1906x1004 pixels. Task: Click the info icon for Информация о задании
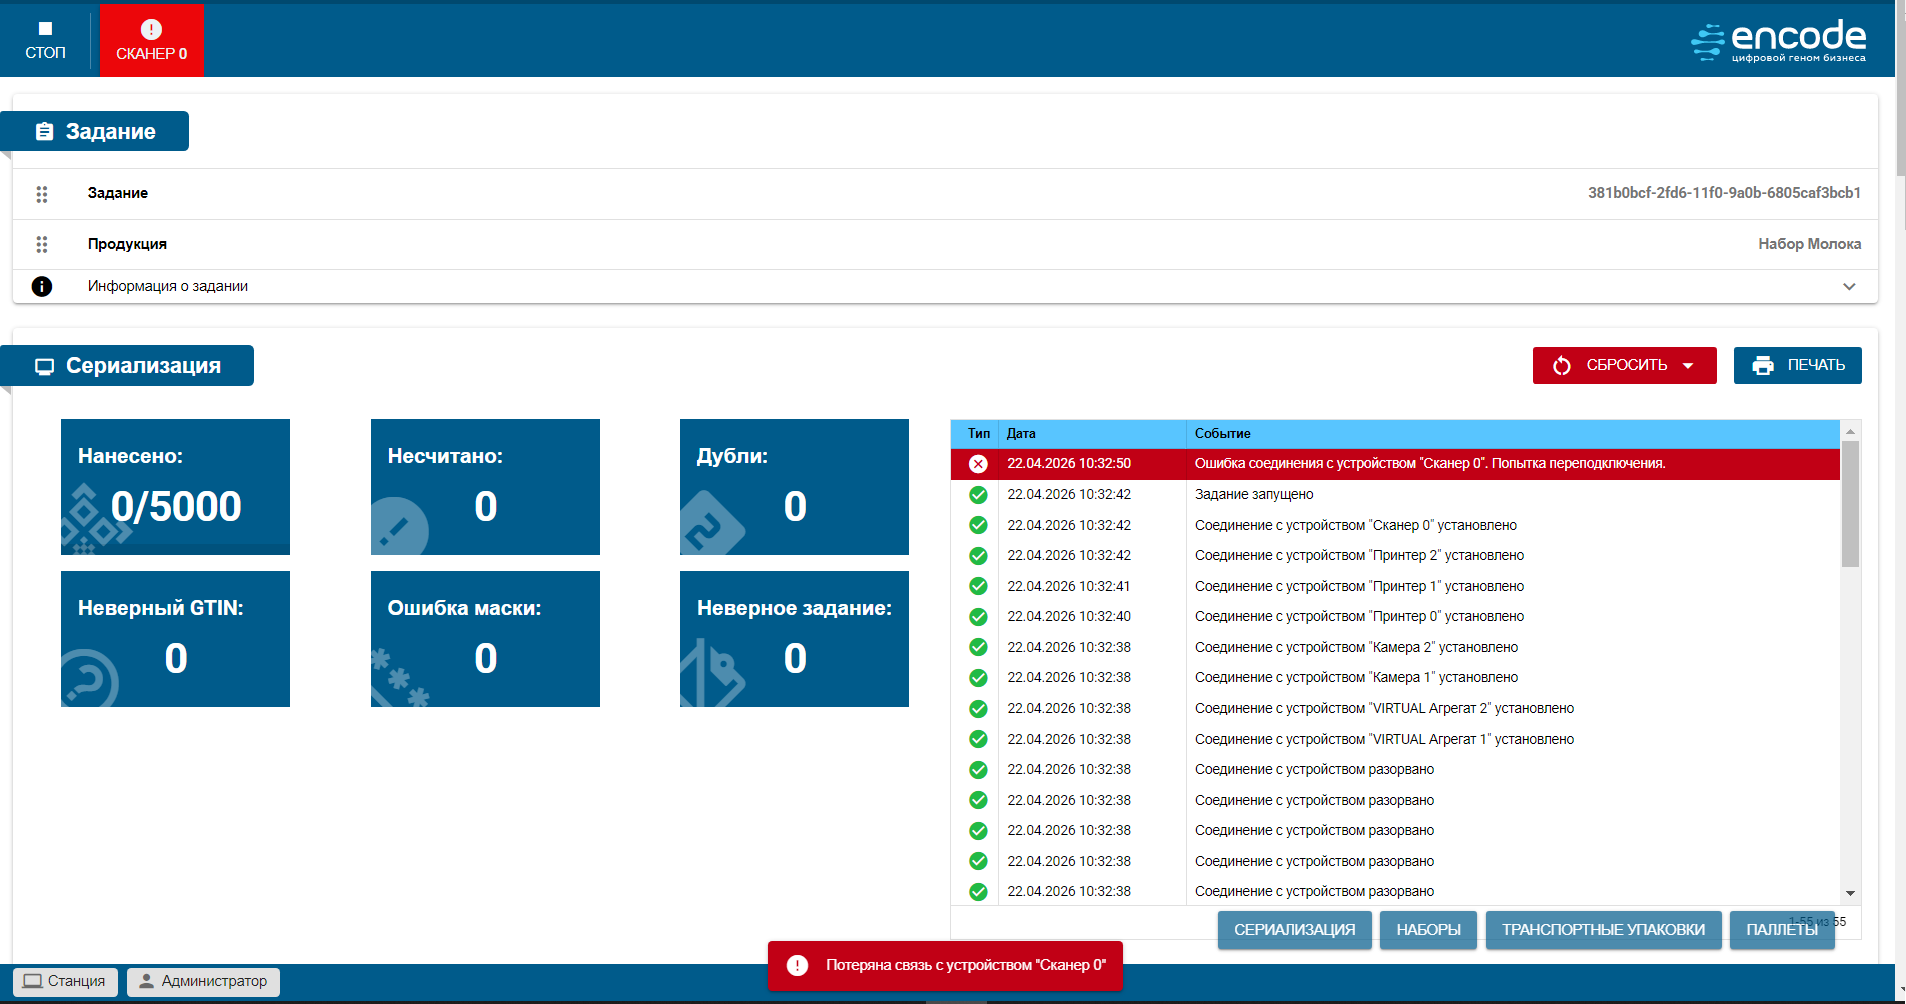point(42,287)
